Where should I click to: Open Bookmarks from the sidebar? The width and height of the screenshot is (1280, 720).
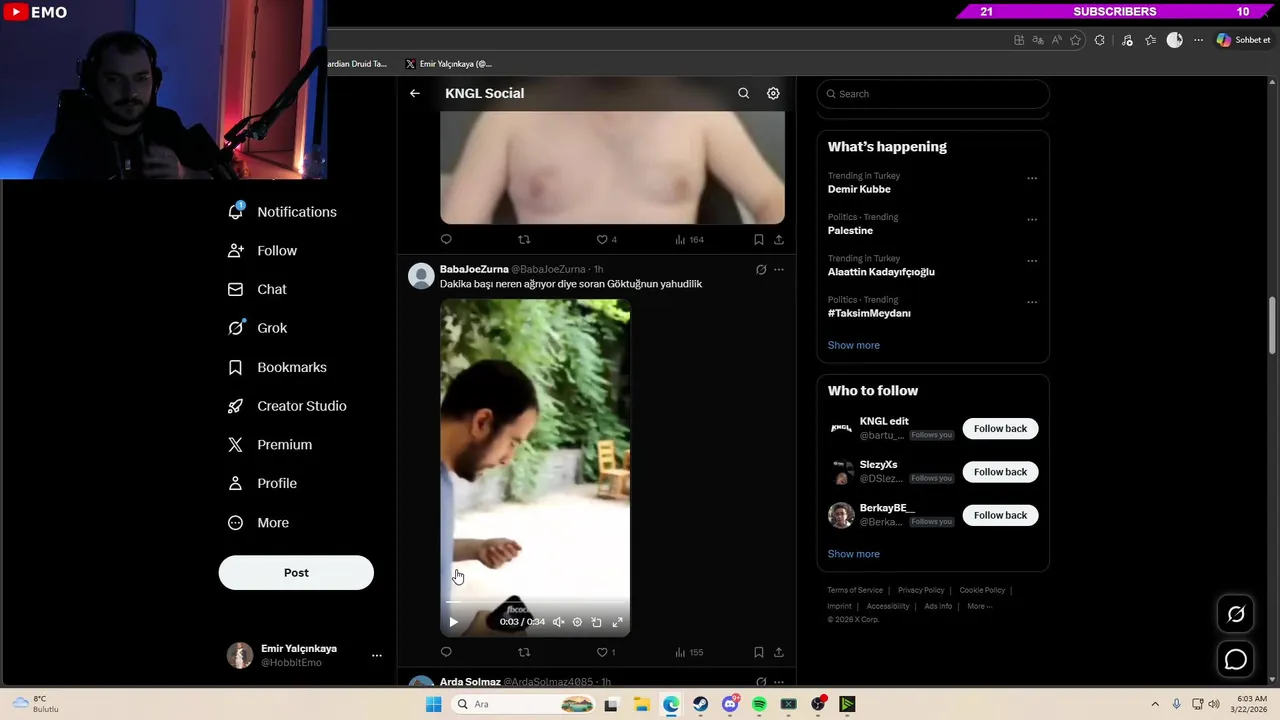point(278,367)
